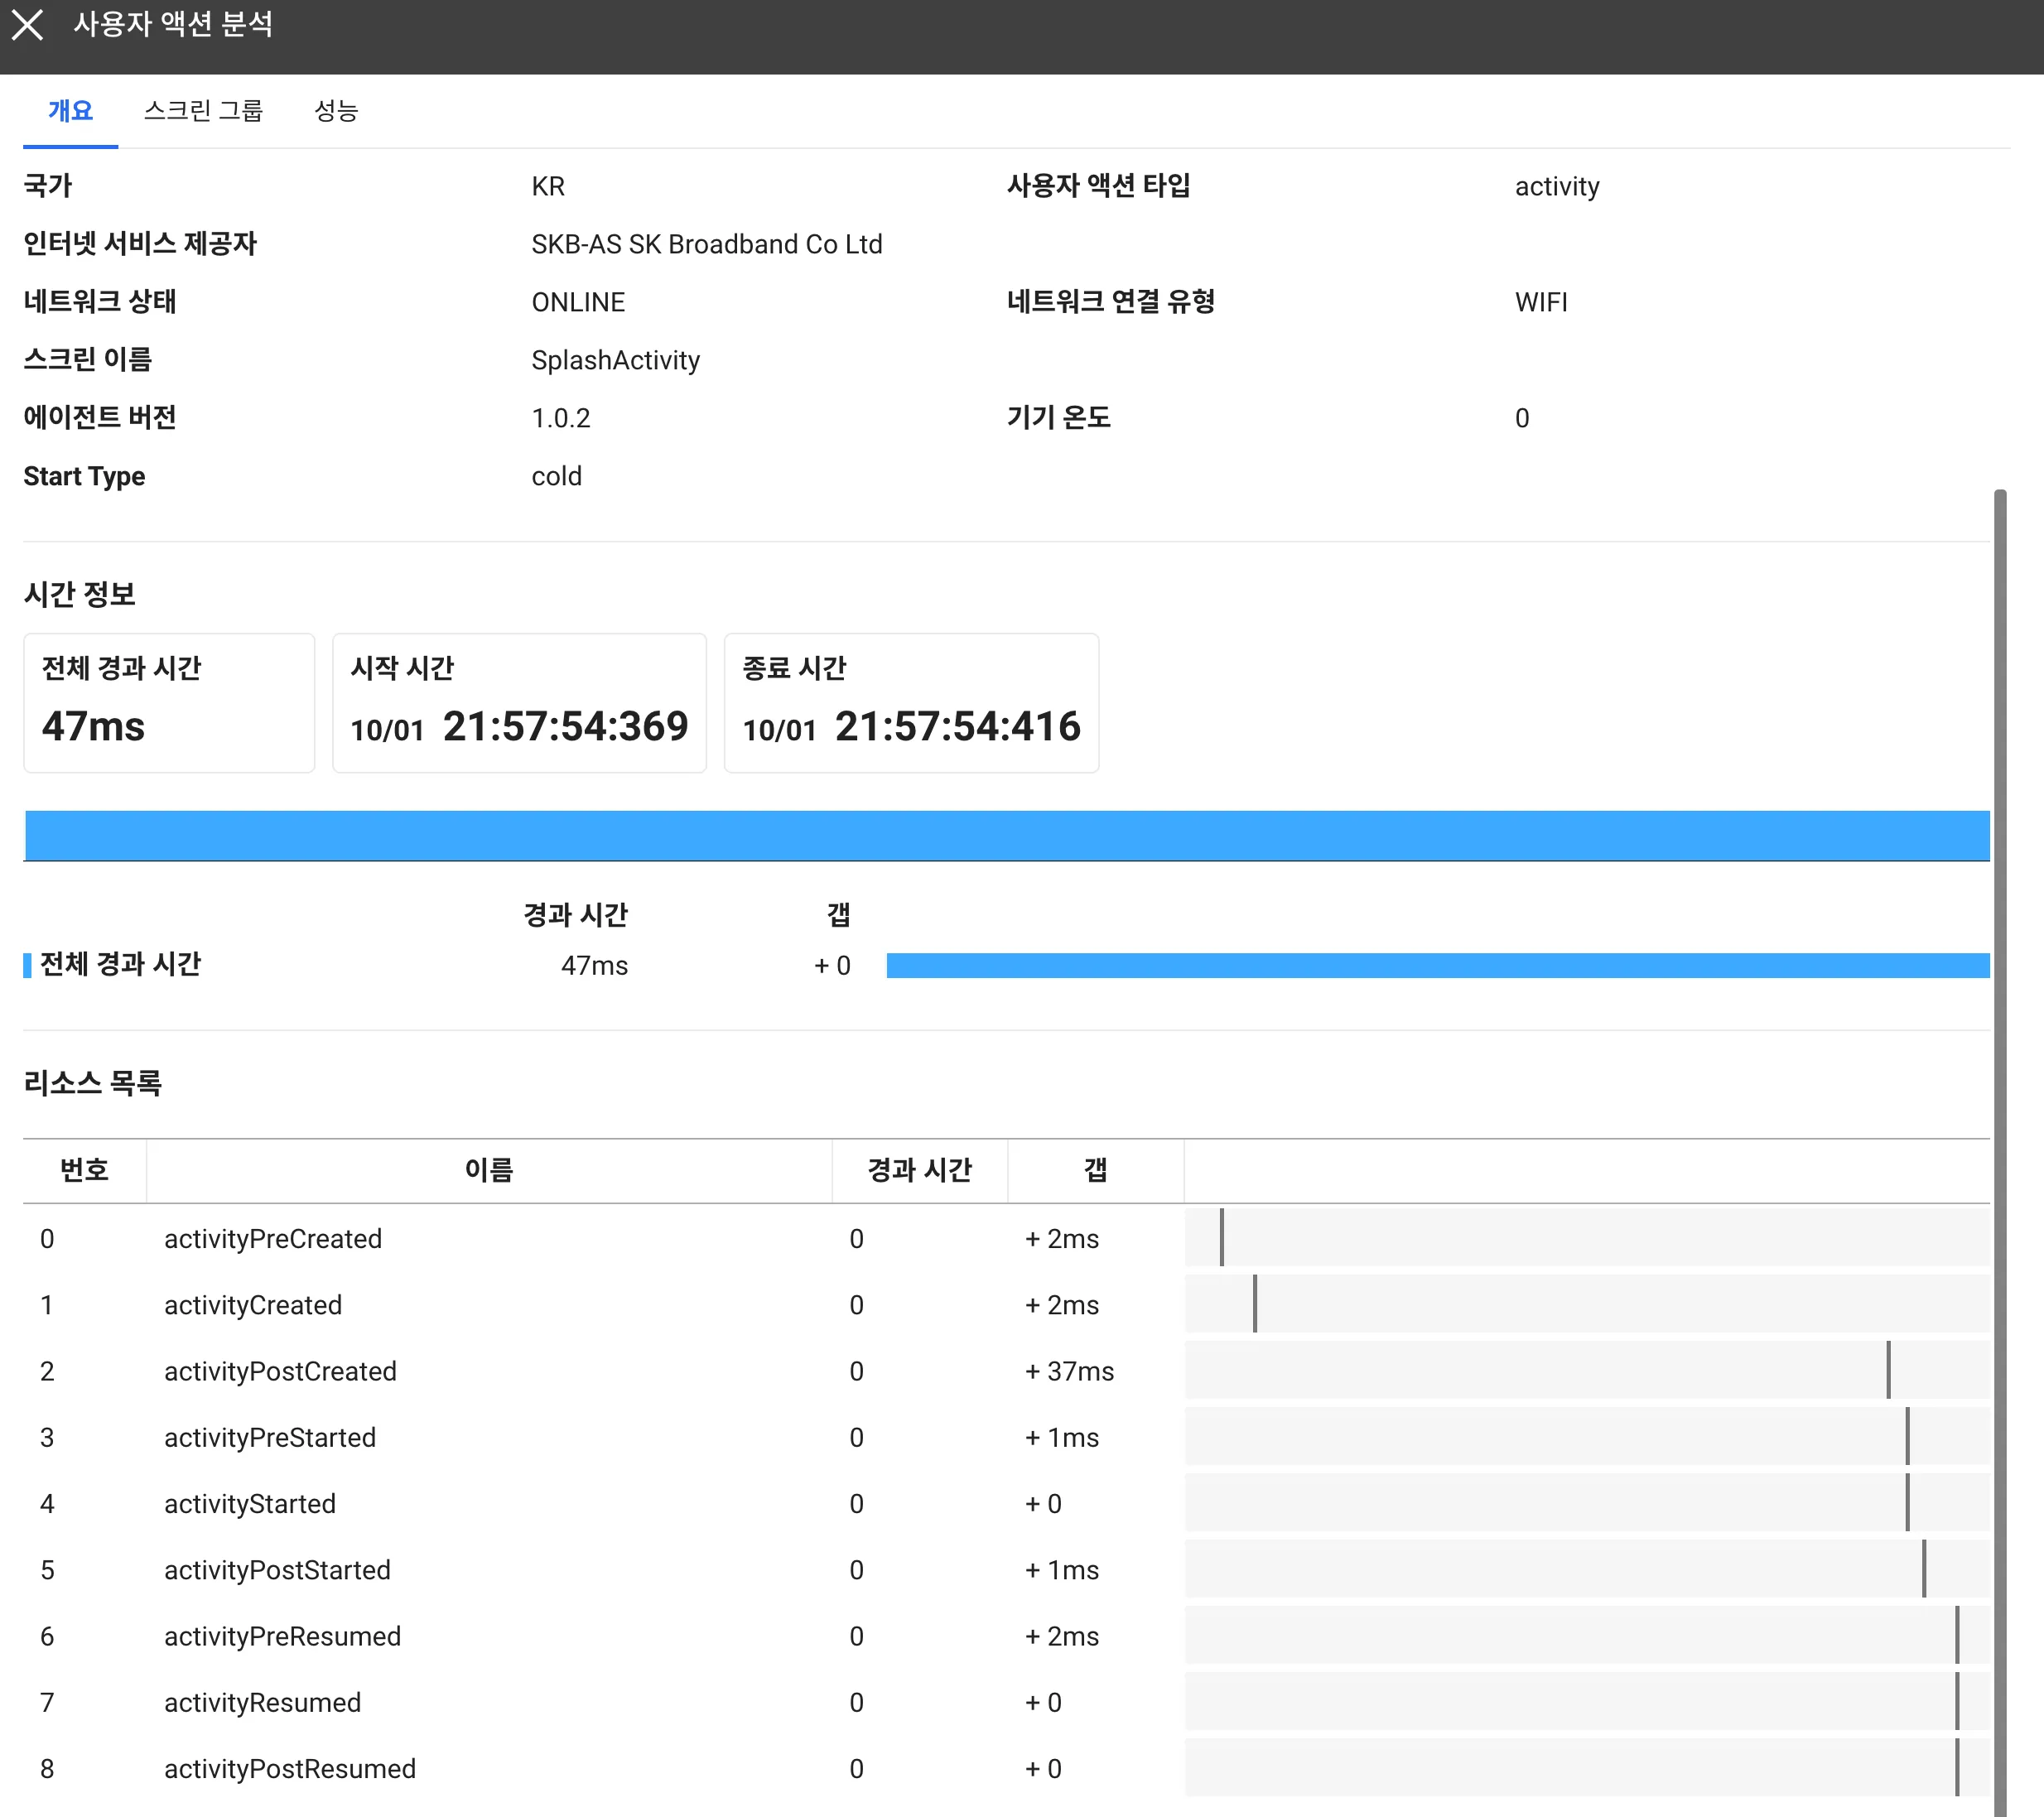Screen dimensions: 2044x1817
Task: Click the activityResumed row name
Action: (x=262, y=1702)
